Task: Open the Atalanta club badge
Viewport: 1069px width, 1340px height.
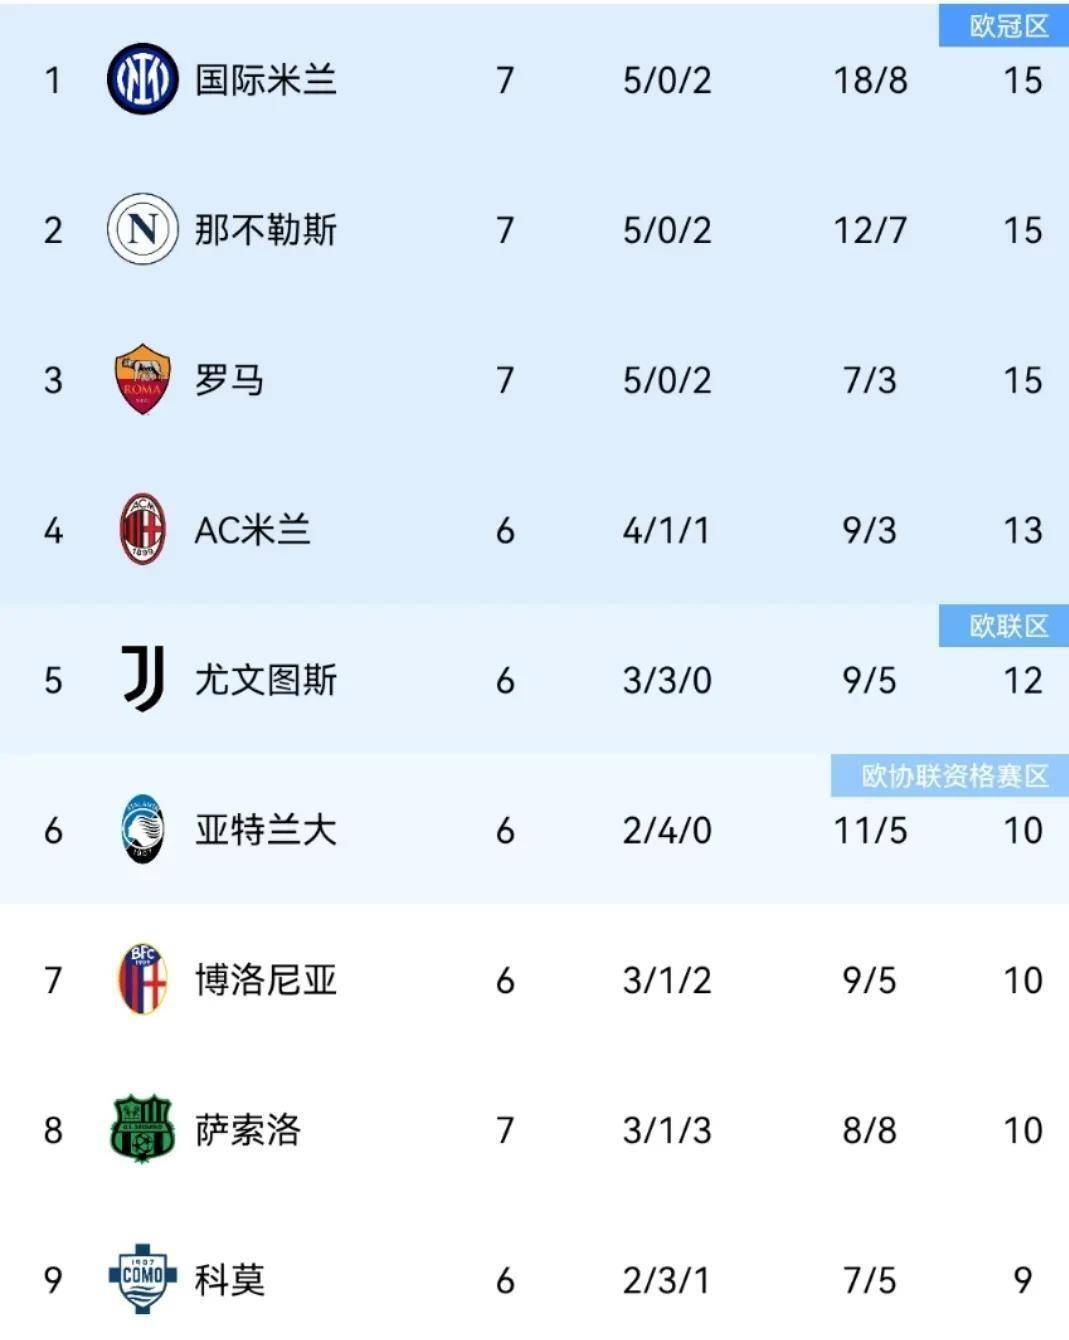Action: coord(142,829)
